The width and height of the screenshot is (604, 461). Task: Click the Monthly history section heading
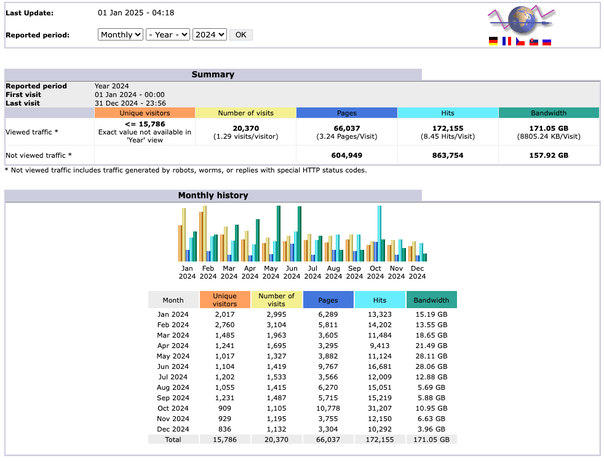(213, 195)
